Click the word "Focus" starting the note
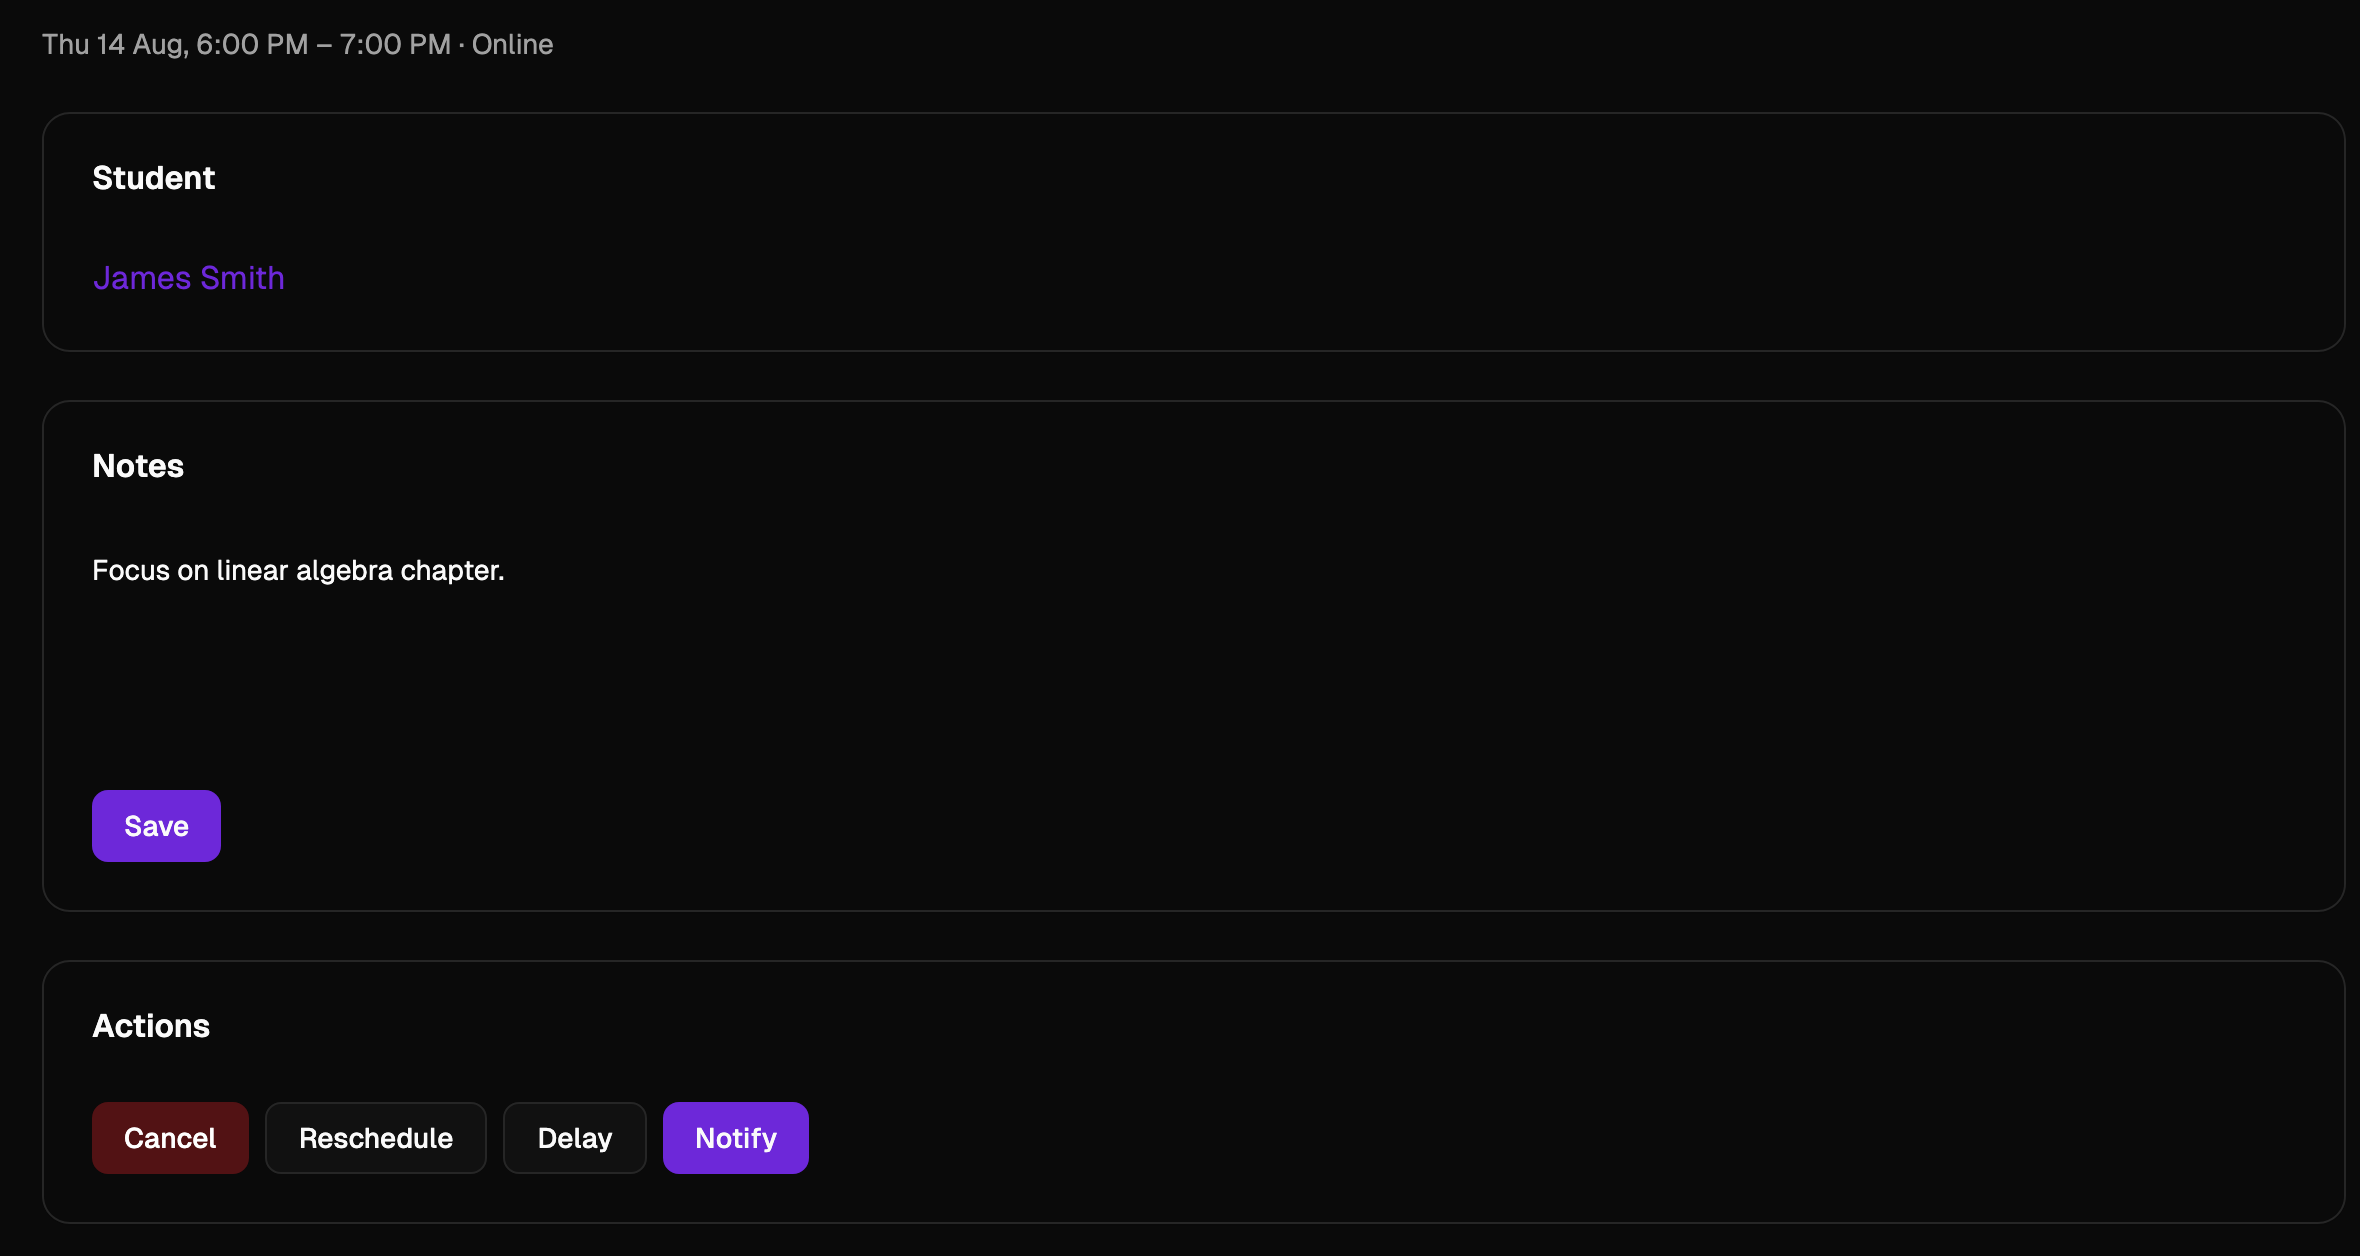The width and height of the screenshot is (2360, 1256). 130,570
